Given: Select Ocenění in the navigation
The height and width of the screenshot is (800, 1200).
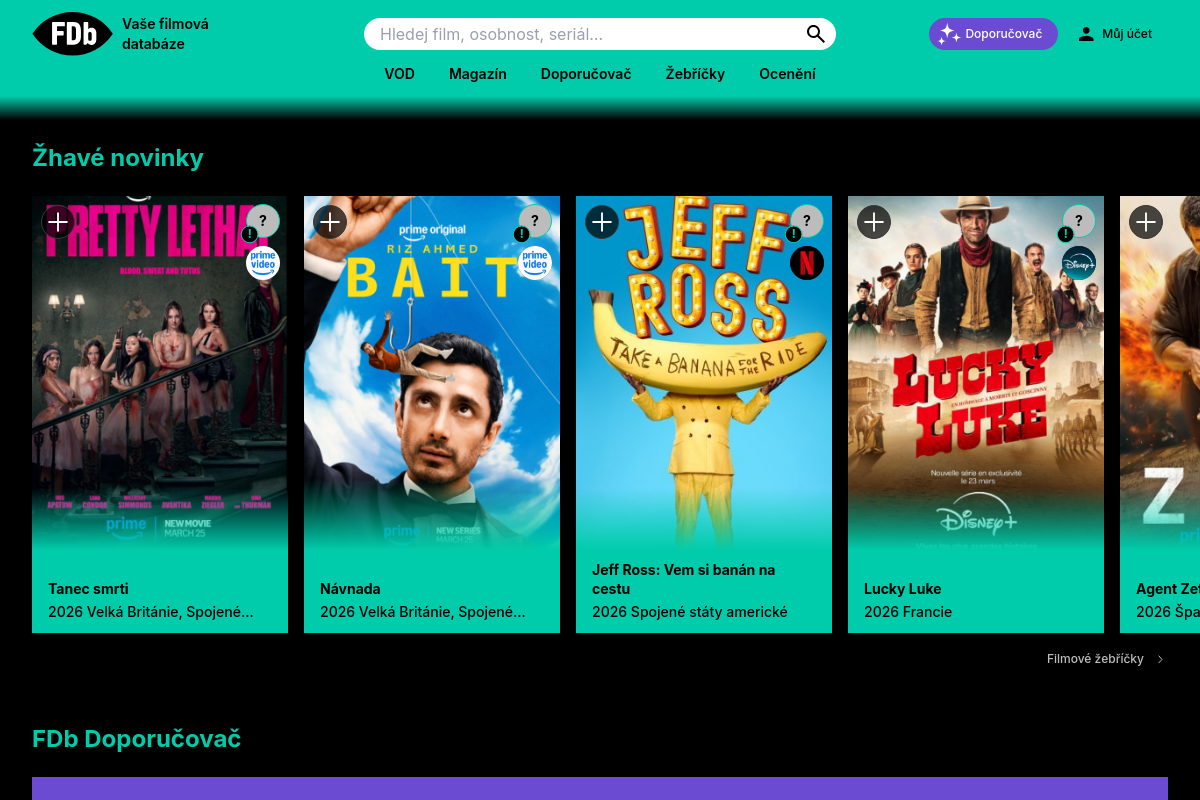Looking at the screenshot, I should coord(787,74).
